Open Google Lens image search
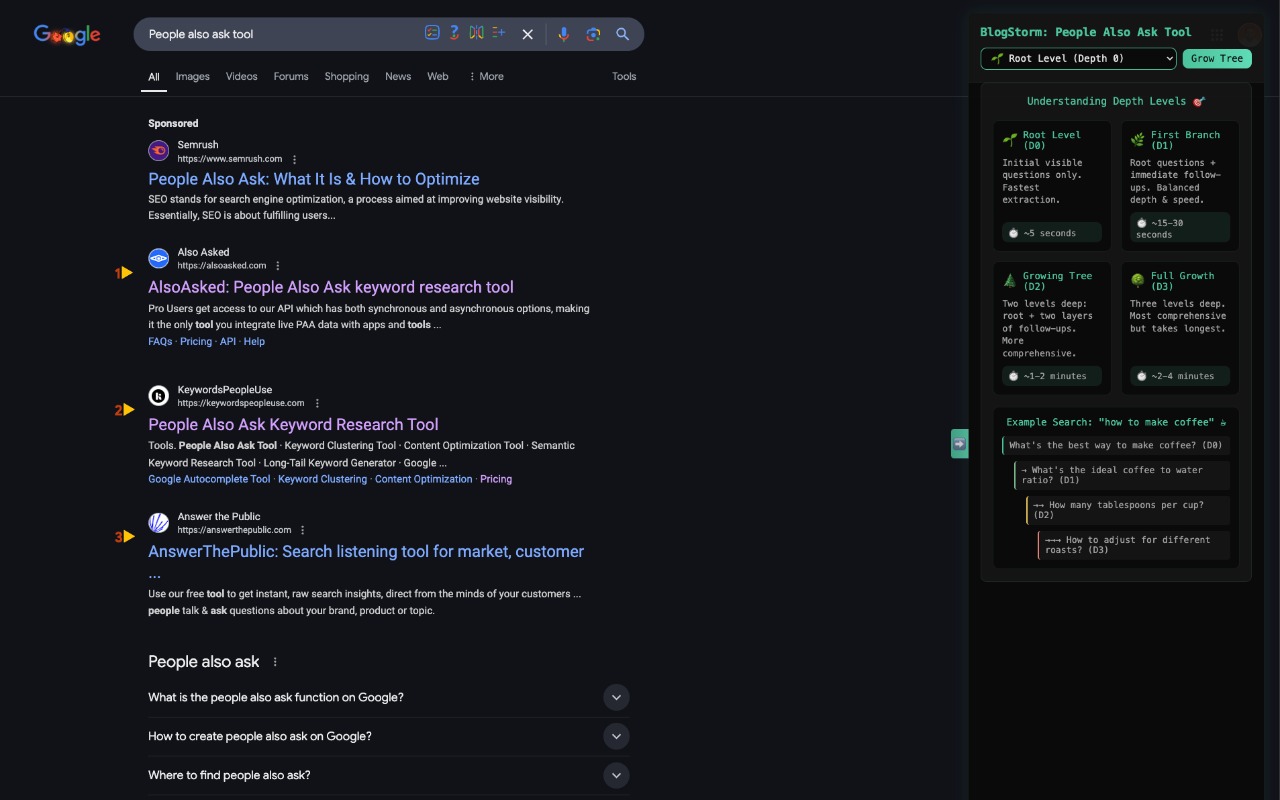 (x=593, y=34)
